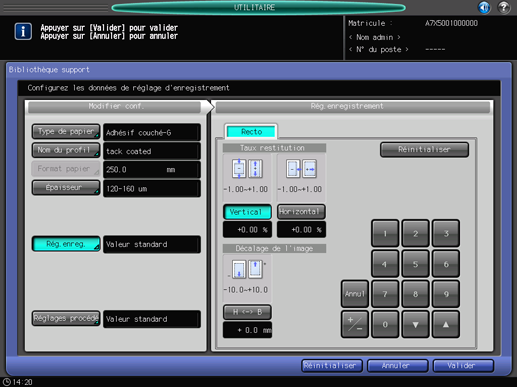Click keypad digit 5
Viewport: 517px width, 387px height.
pos(415,264)
